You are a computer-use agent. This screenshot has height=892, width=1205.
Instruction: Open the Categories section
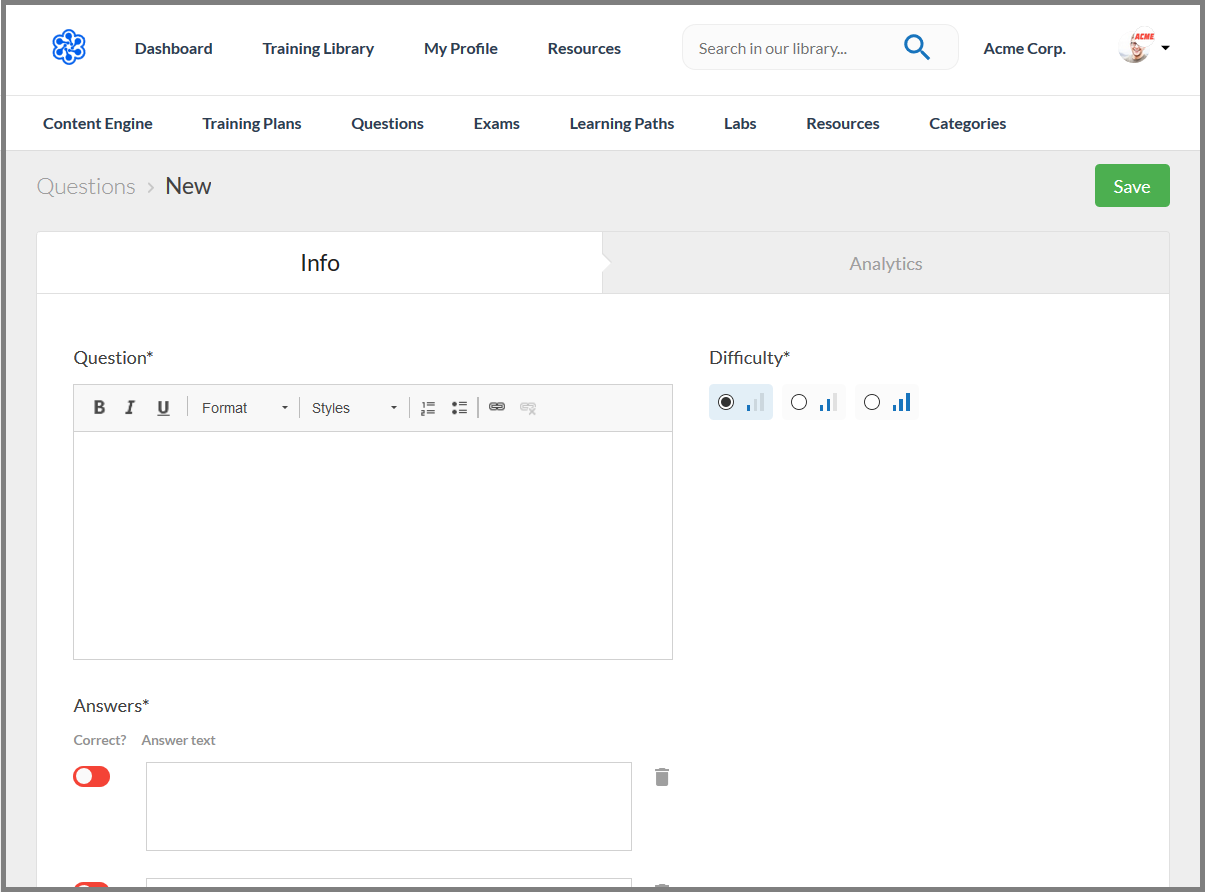[968, 124]
